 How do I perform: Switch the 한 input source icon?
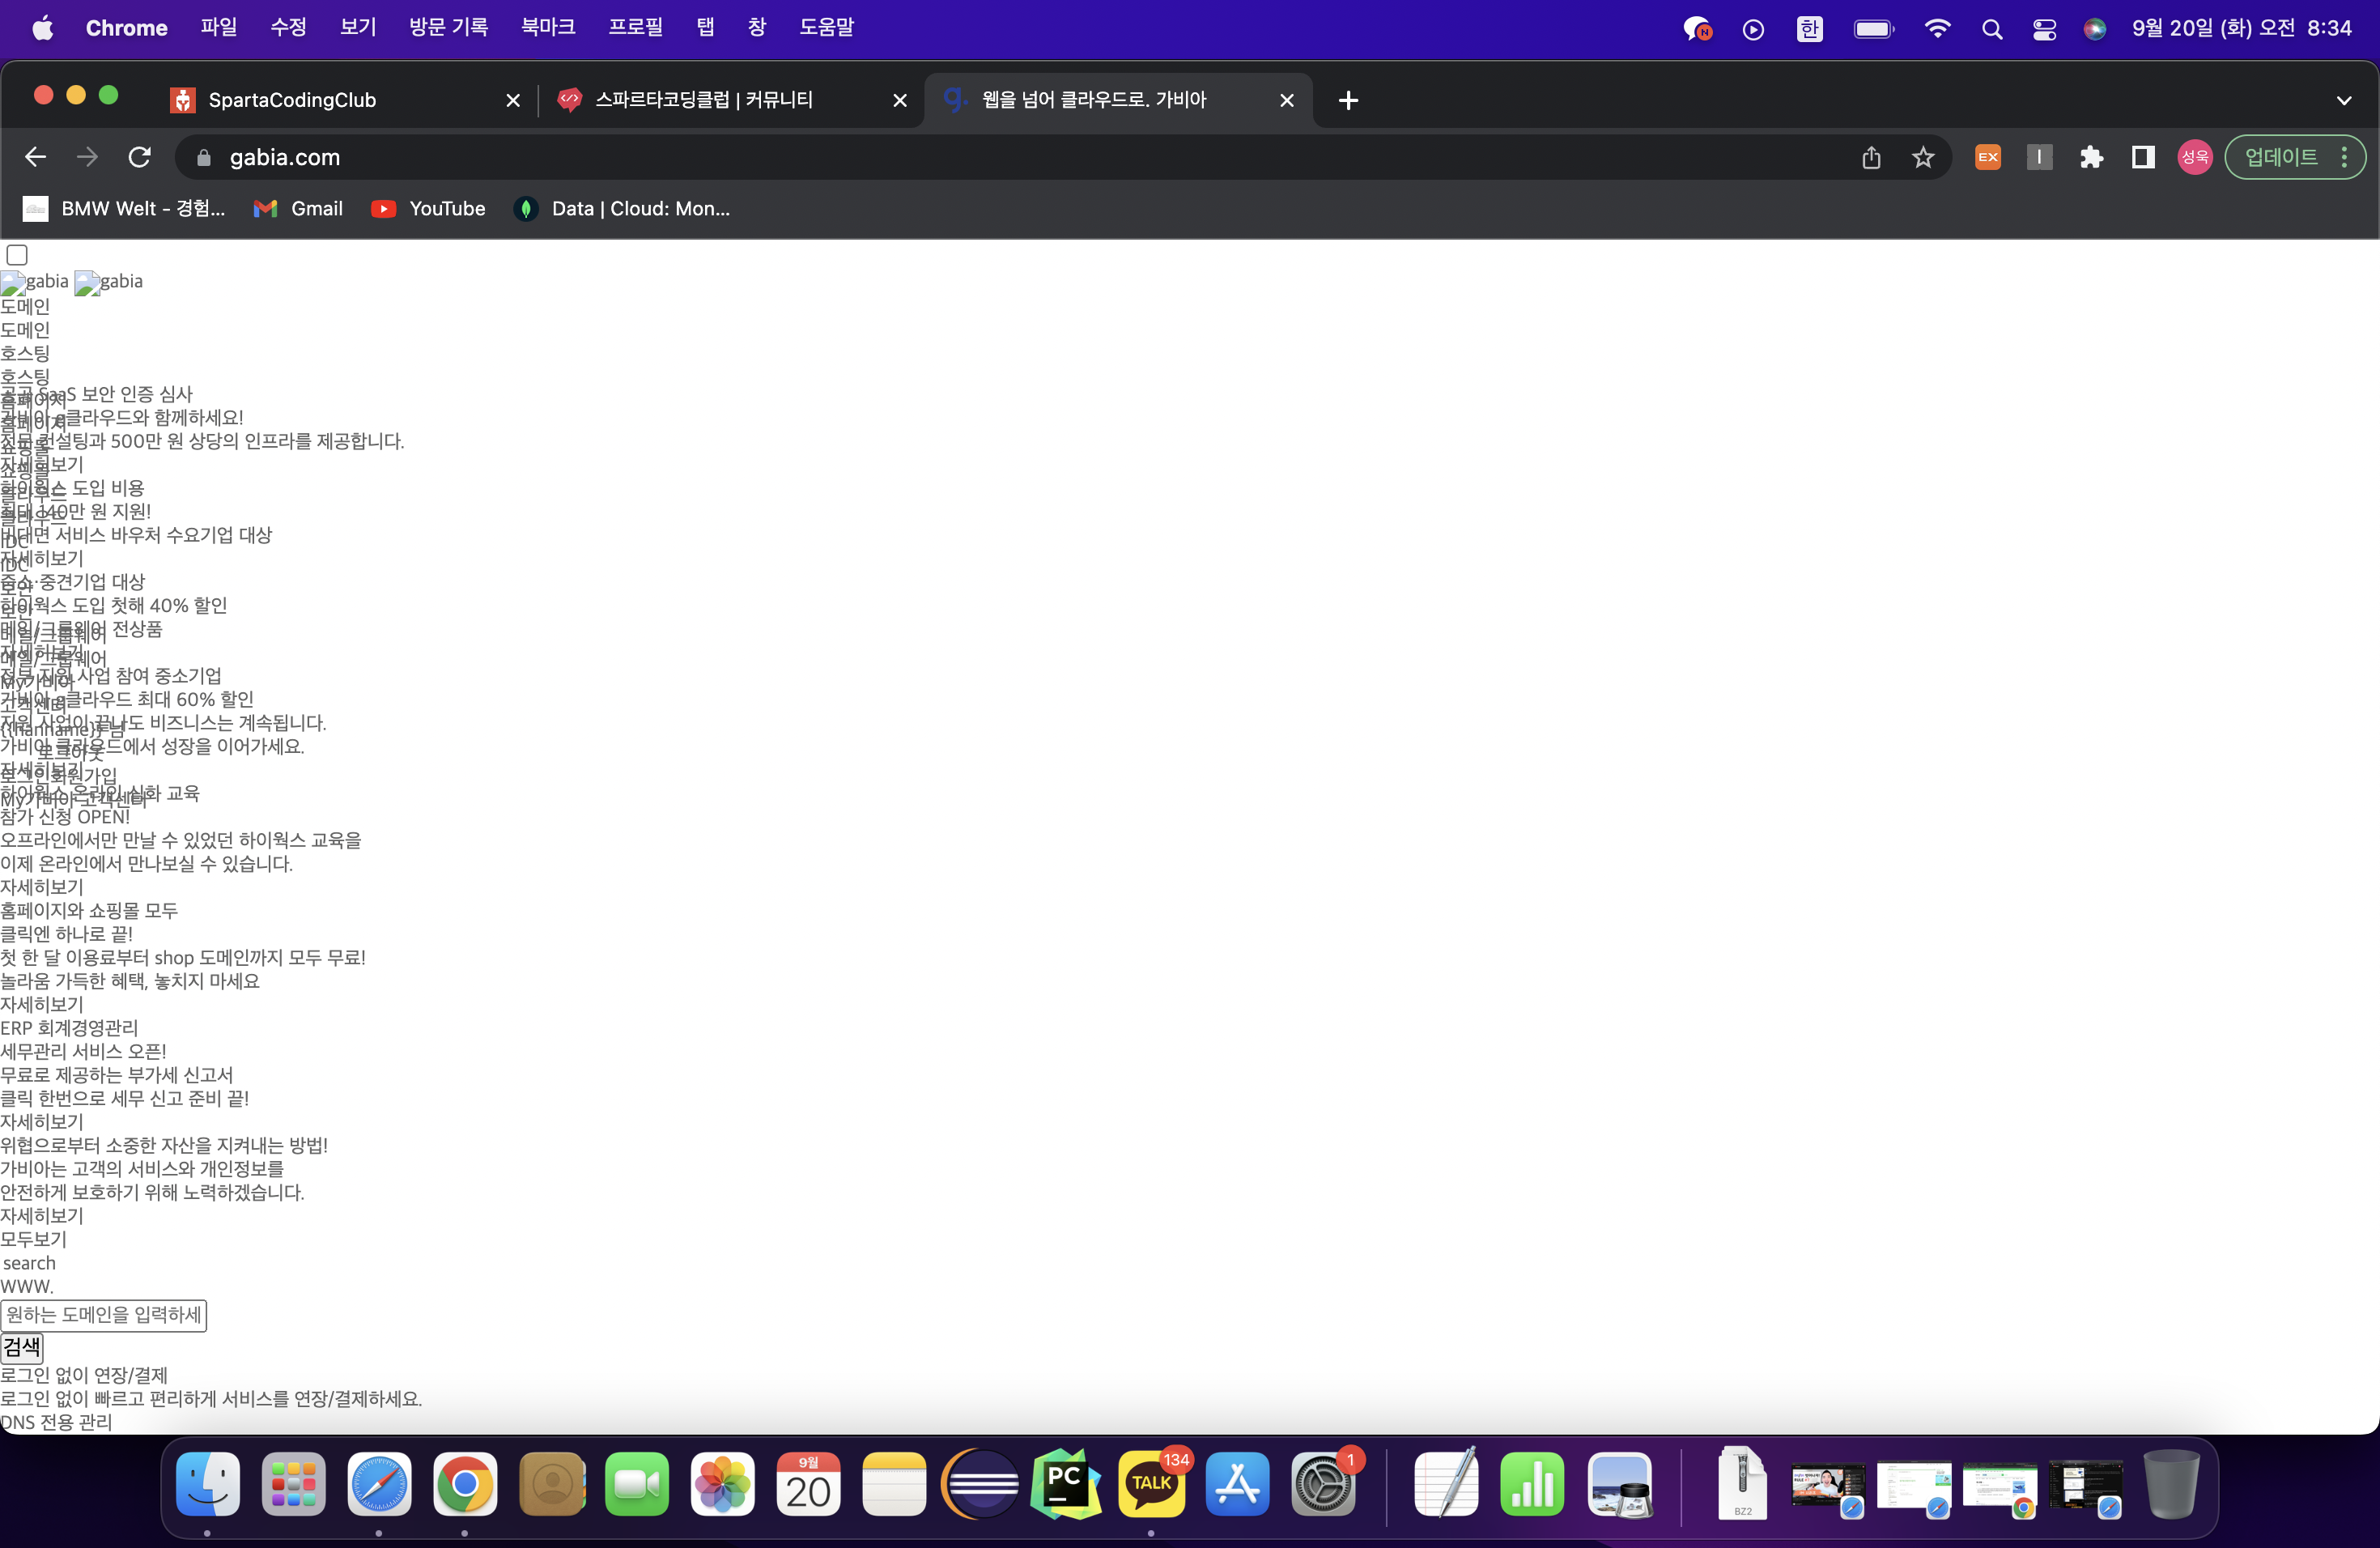[1810, 29]
